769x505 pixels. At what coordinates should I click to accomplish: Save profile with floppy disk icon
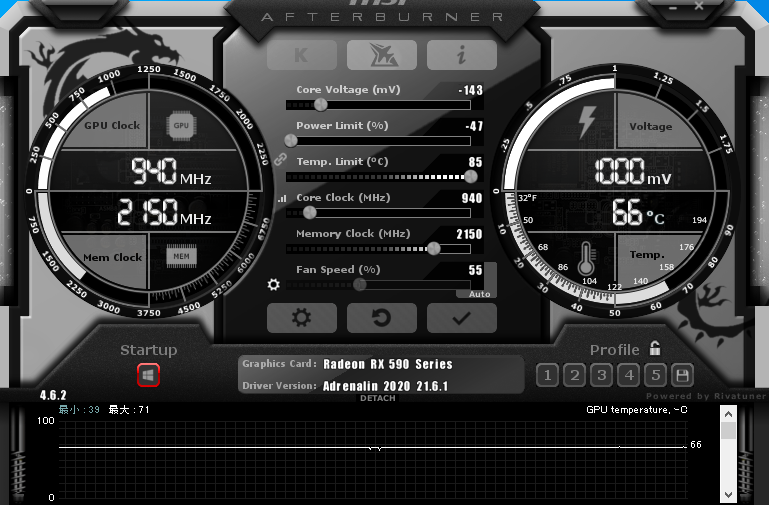click(683, 376)
